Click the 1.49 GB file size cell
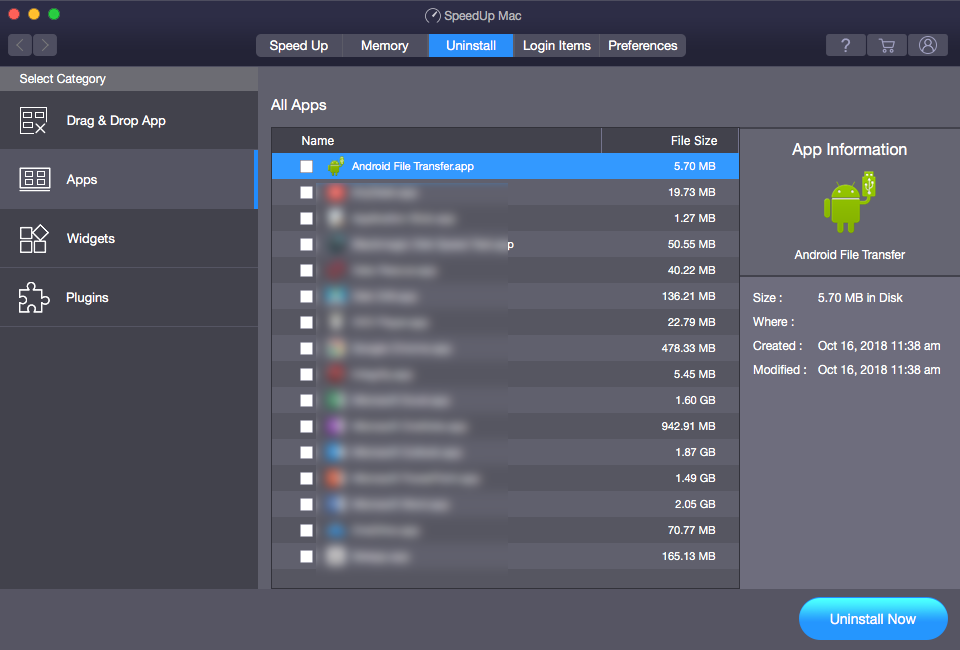Image resolution: width=960 pixels, height=650 pixels. 695,479
